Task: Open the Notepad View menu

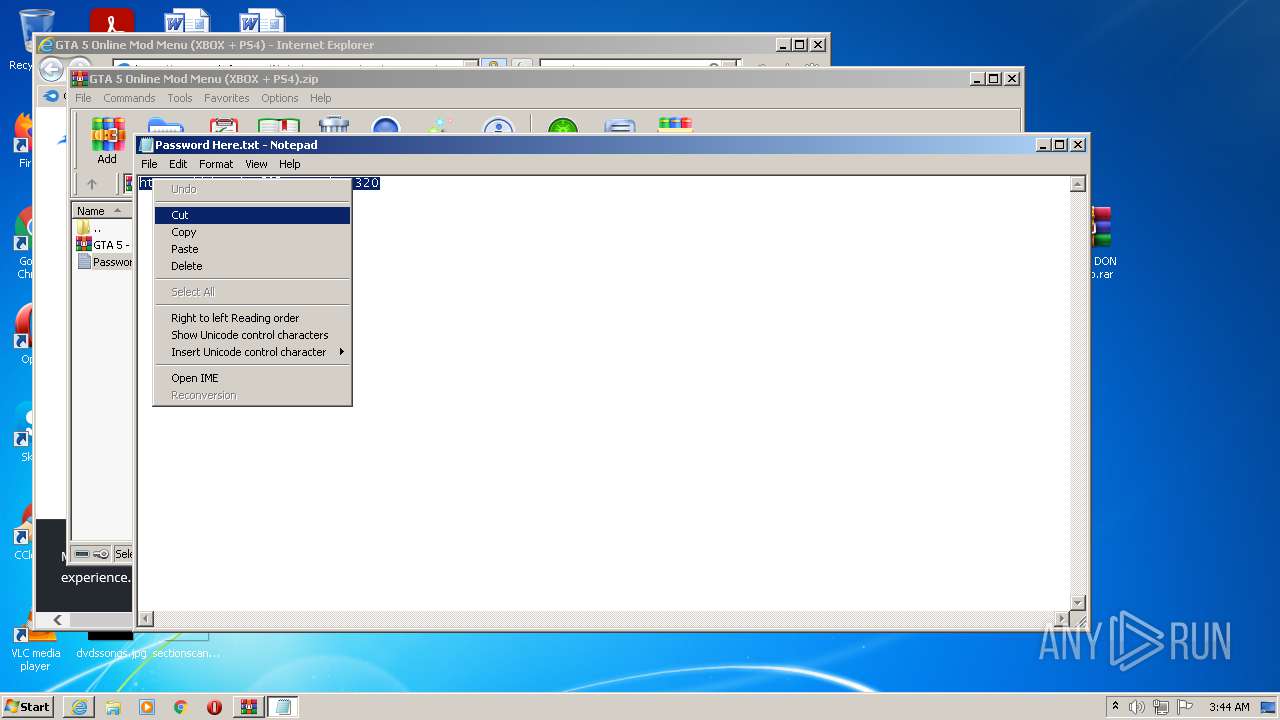Action: tap(256, 164)
